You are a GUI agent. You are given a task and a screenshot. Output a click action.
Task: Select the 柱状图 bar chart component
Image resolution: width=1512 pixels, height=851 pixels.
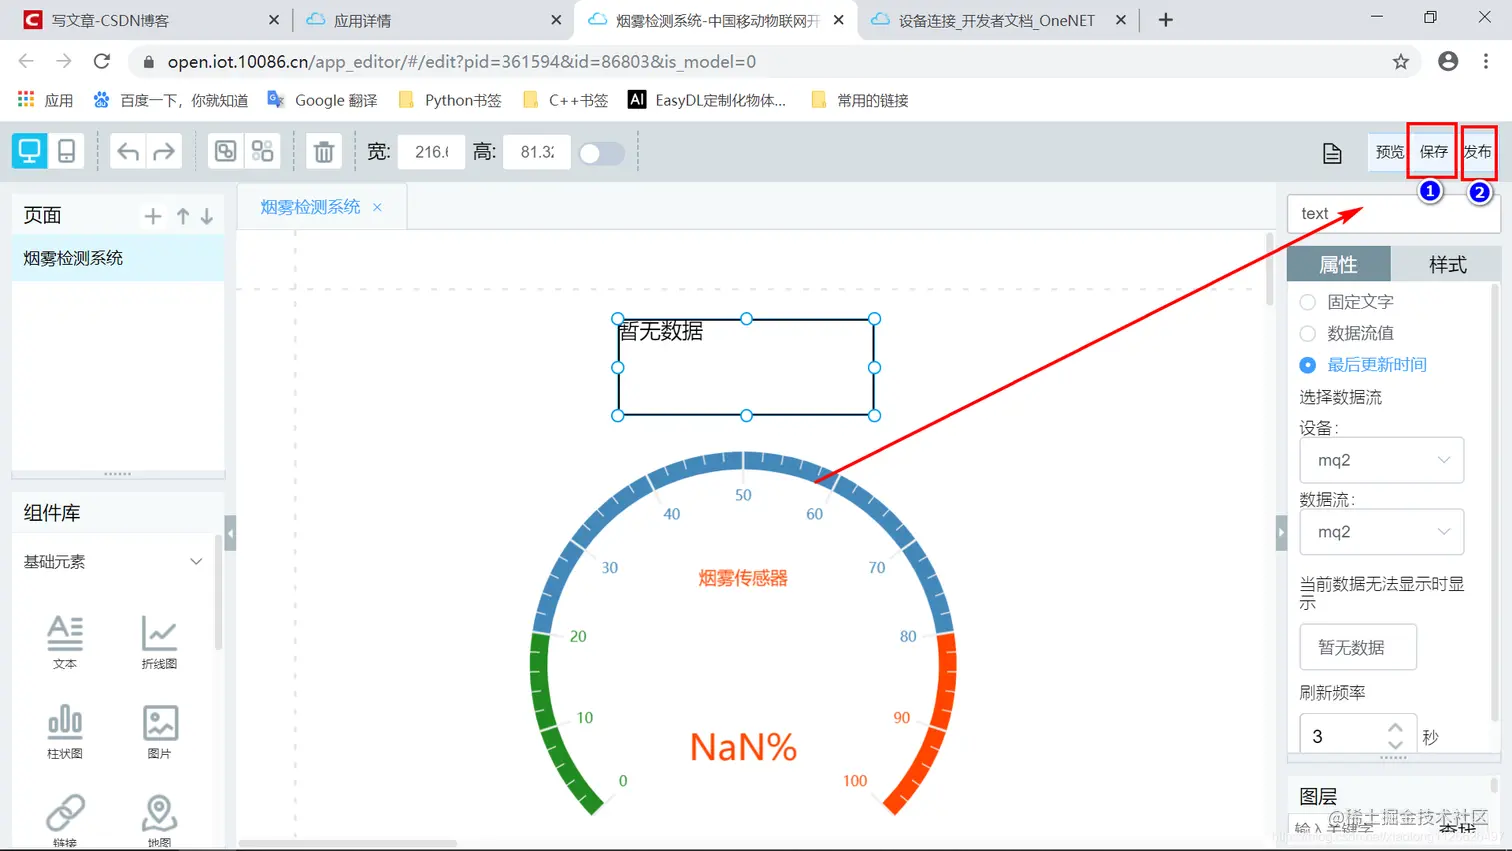click(65, 732)
